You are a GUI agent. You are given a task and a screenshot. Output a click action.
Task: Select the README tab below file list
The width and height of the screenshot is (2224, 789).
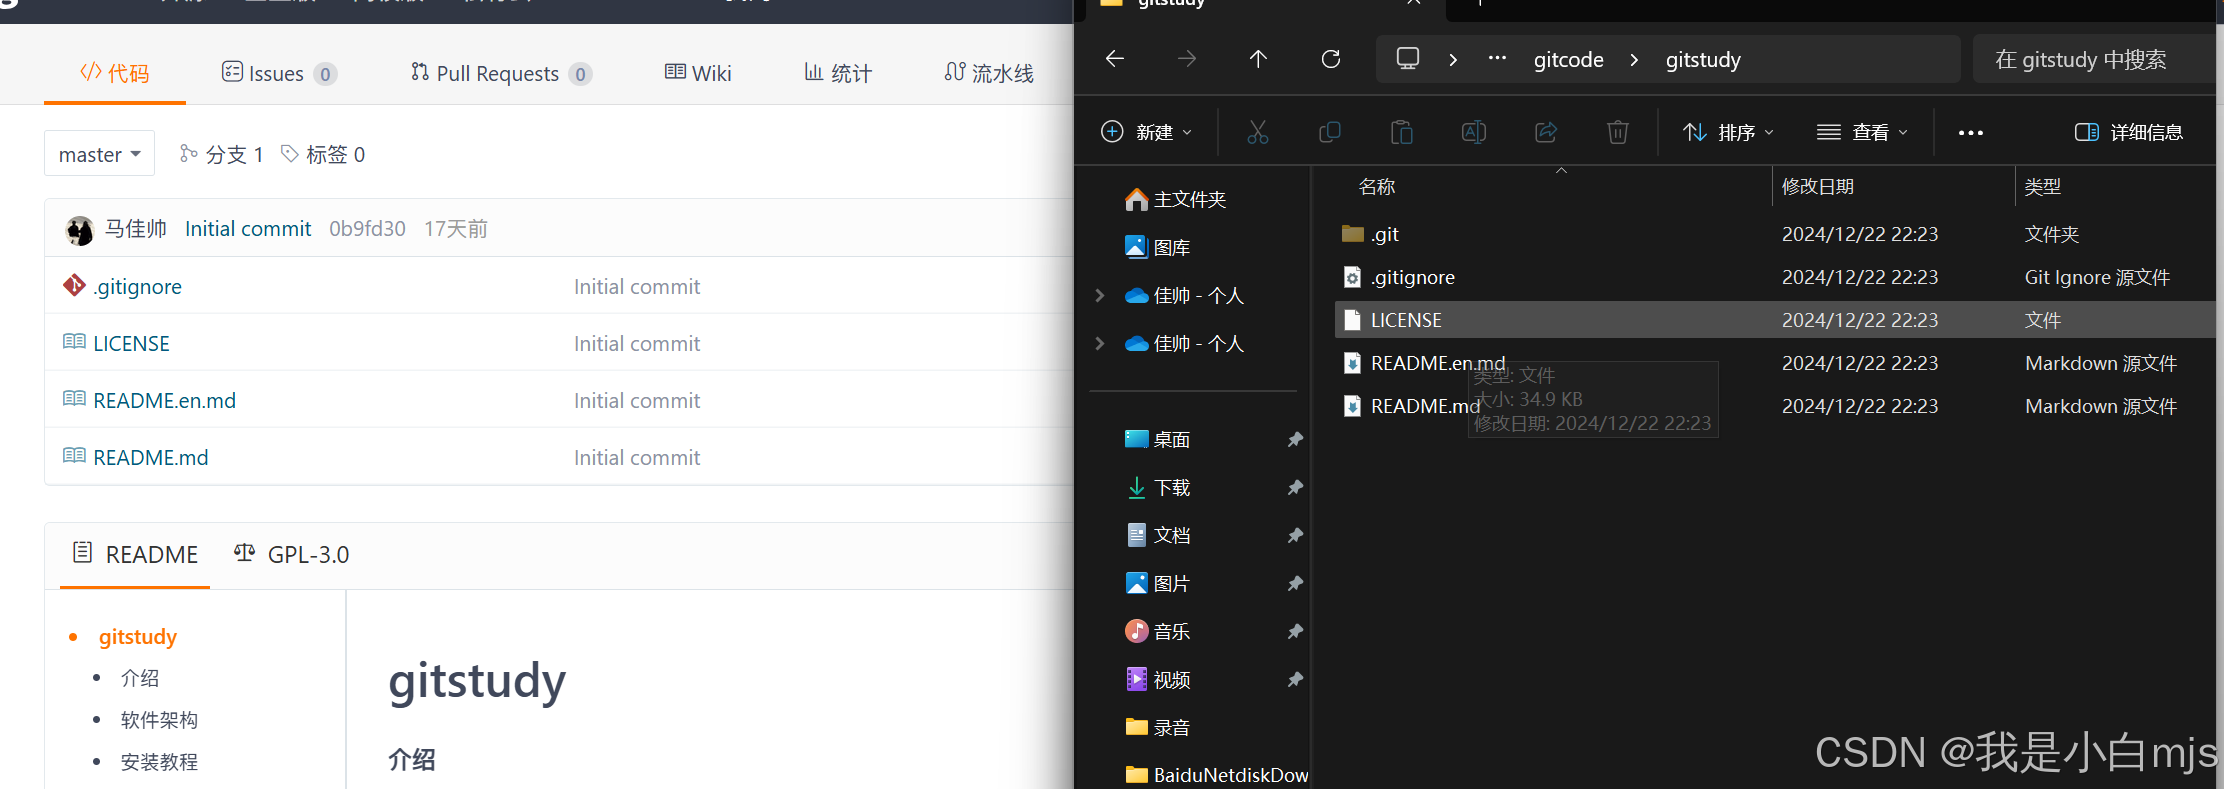point(135,554)
